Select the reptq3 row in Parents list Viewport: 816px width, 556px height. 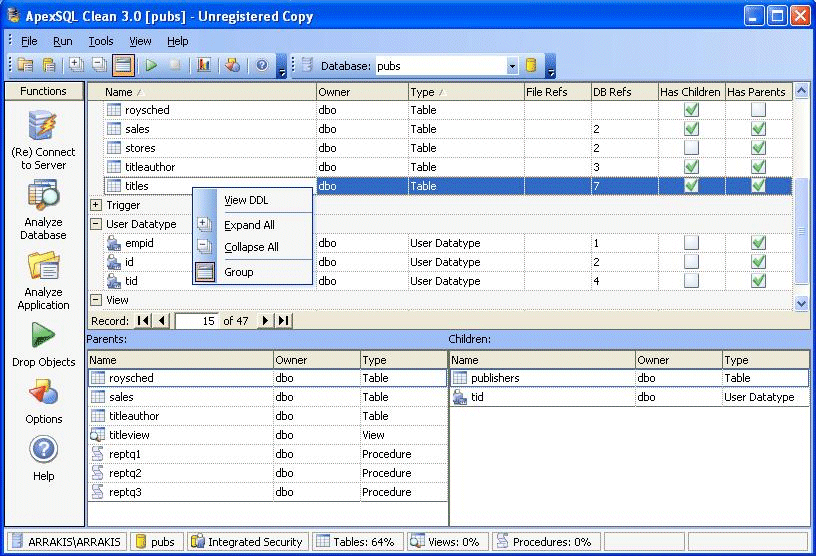coord(268,492)
